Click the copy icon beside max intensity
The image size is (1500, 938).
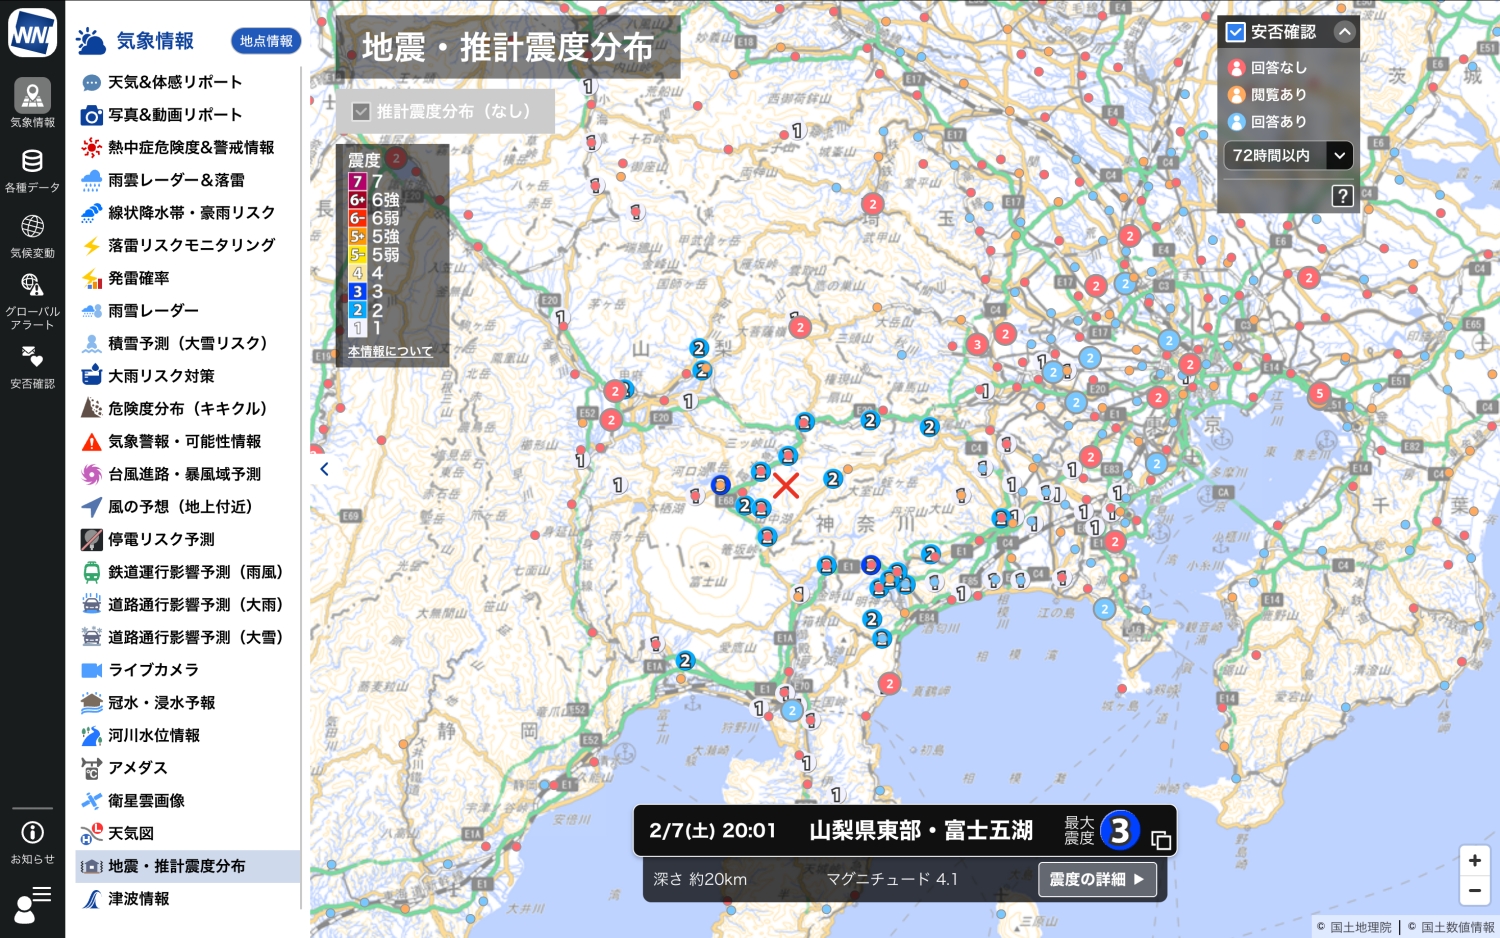pyautogui.click(x=1160, y=840)
